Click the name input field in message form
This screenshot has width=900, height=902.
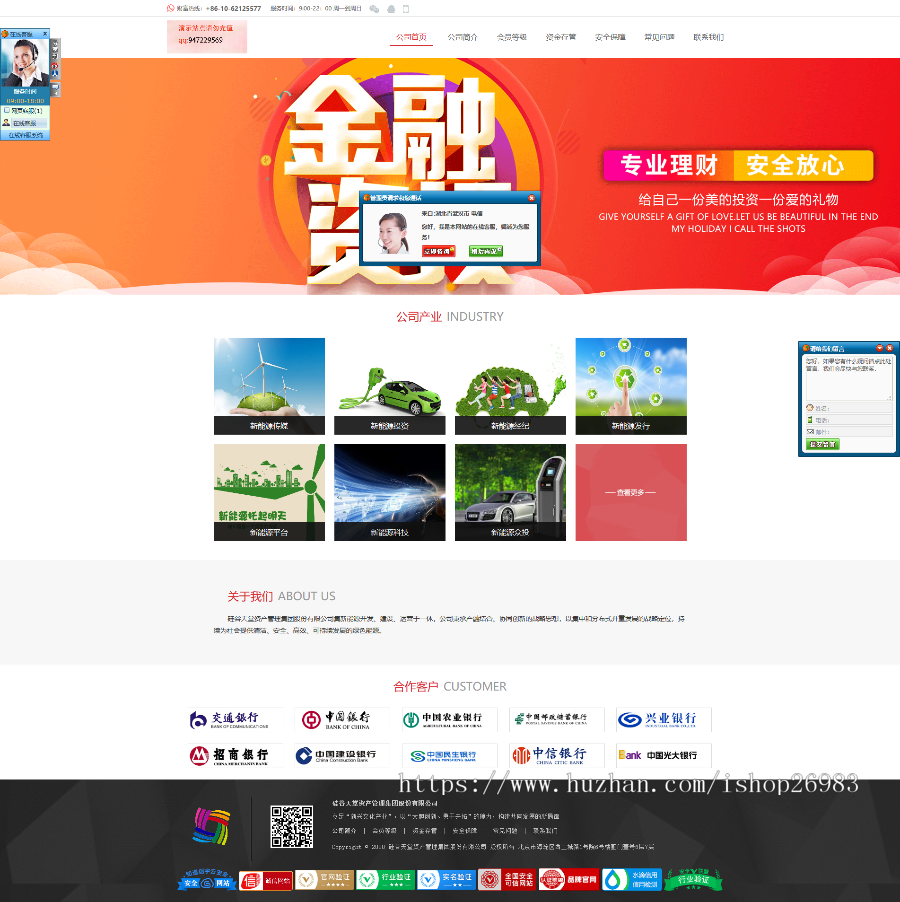[853, 407]
